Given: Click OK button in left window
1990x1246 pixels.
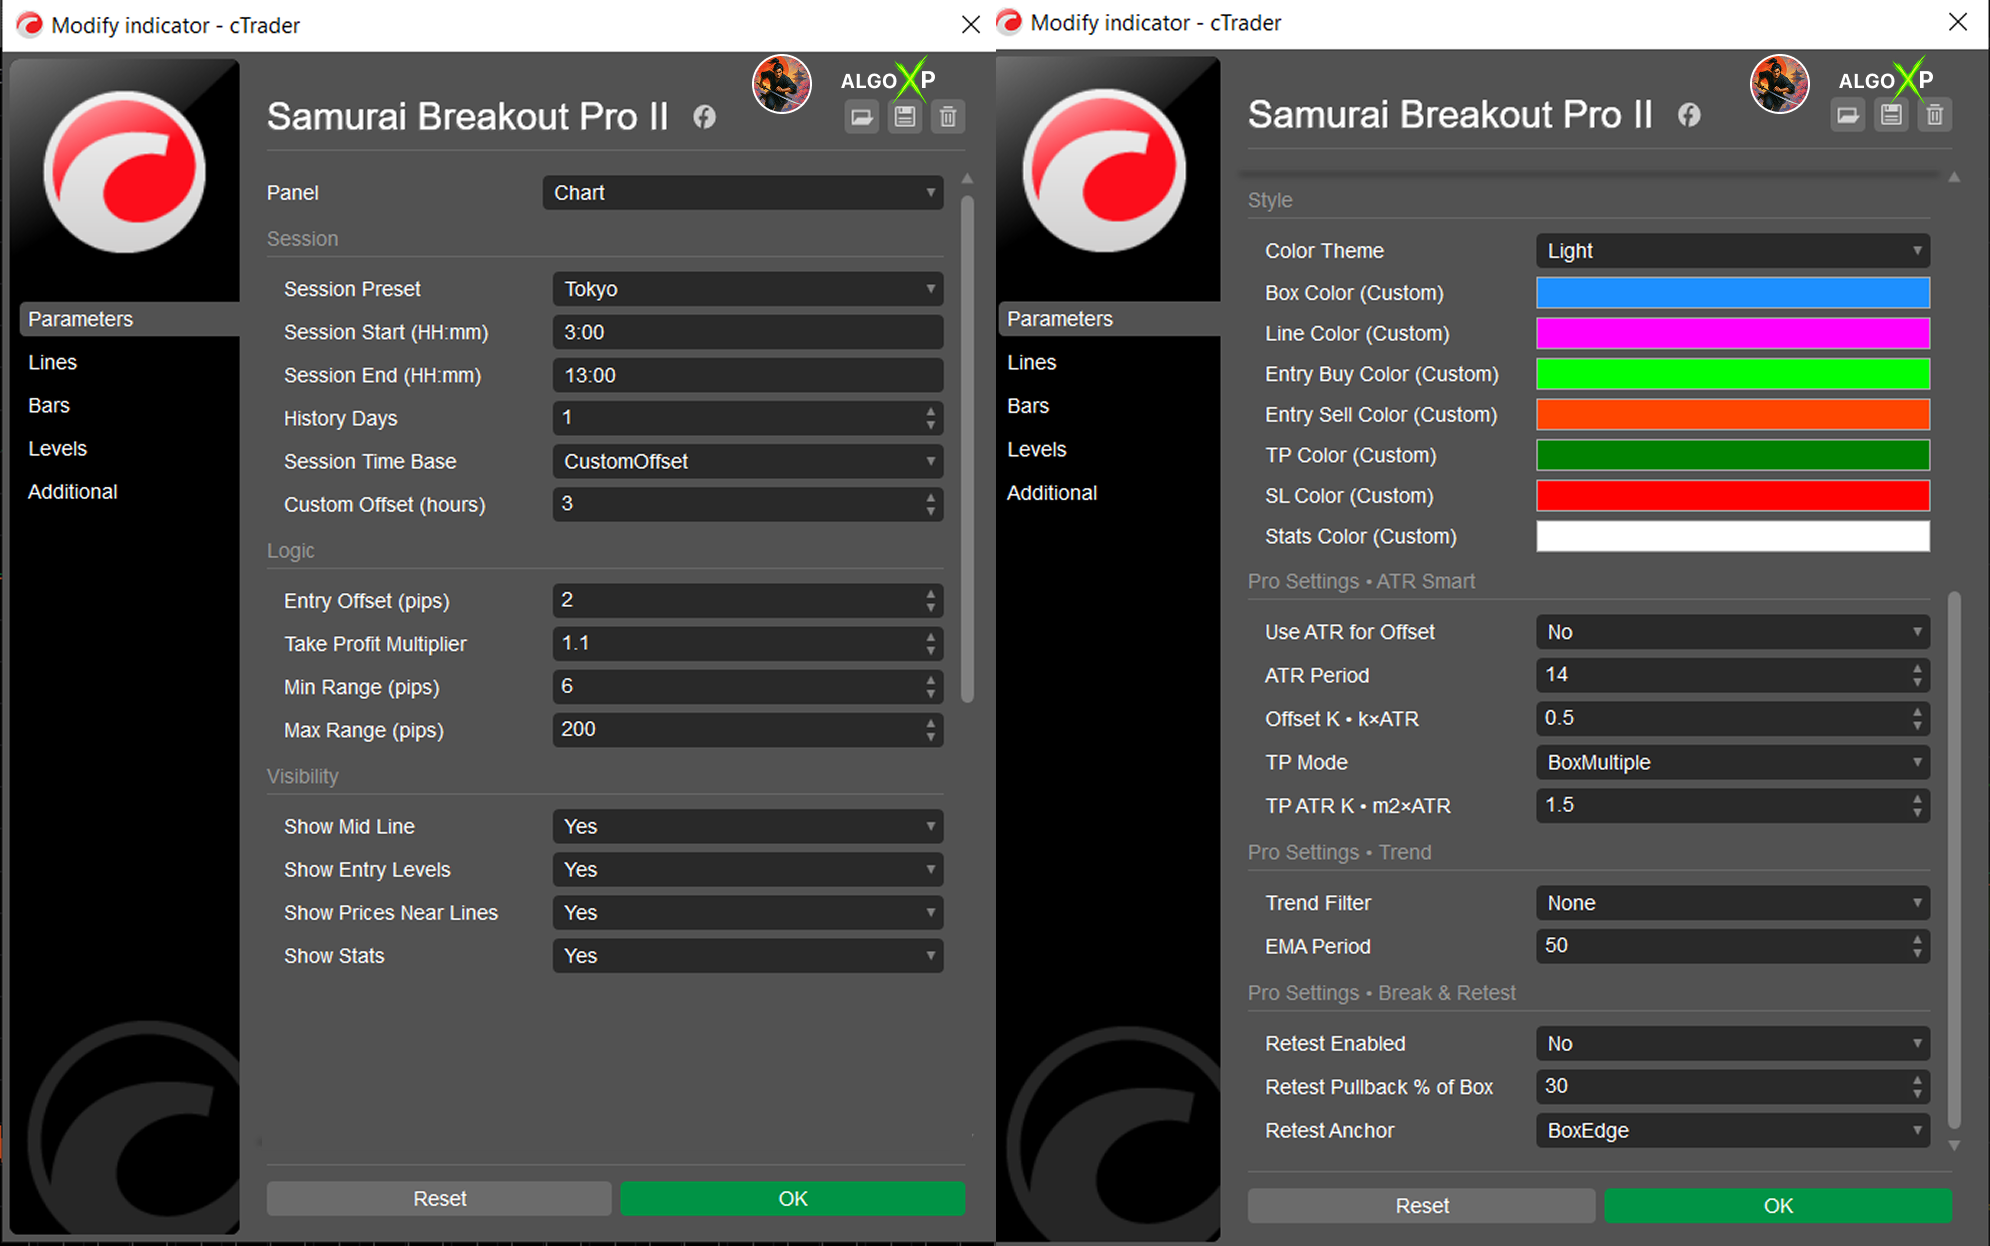Looking at the screenshot, I should pyautogui.click(x=792, y=1198).
